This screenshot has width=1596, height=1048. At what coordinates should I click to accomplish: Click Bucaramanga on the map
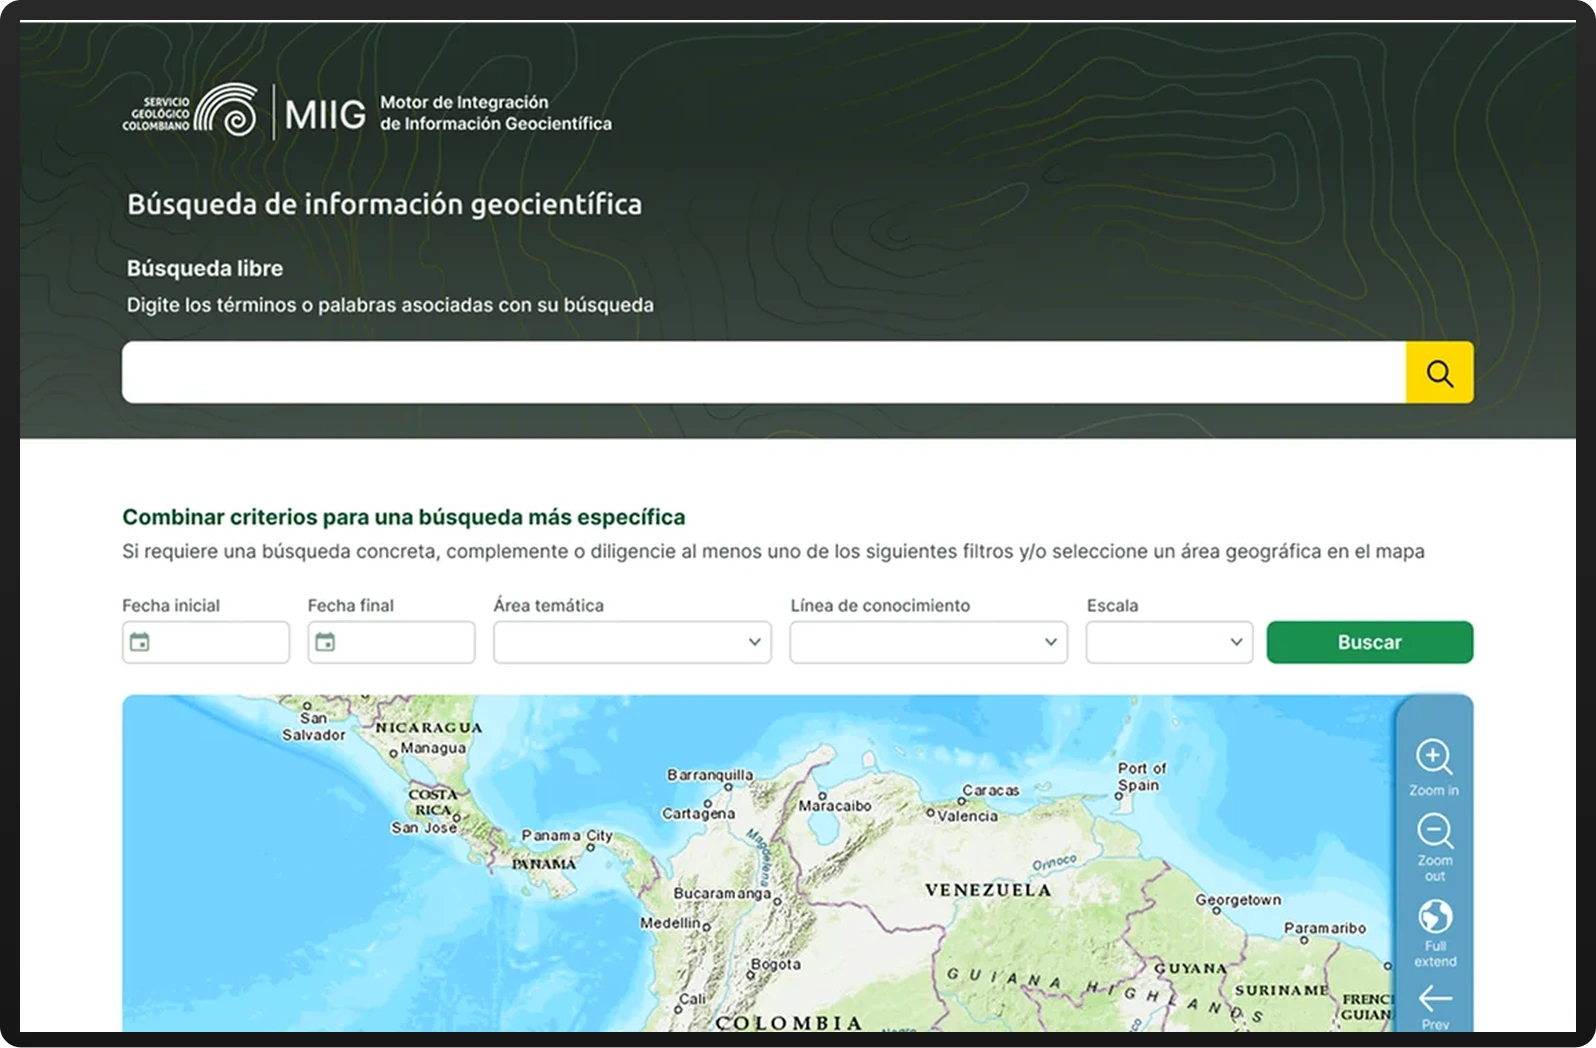tap(722, 894)
